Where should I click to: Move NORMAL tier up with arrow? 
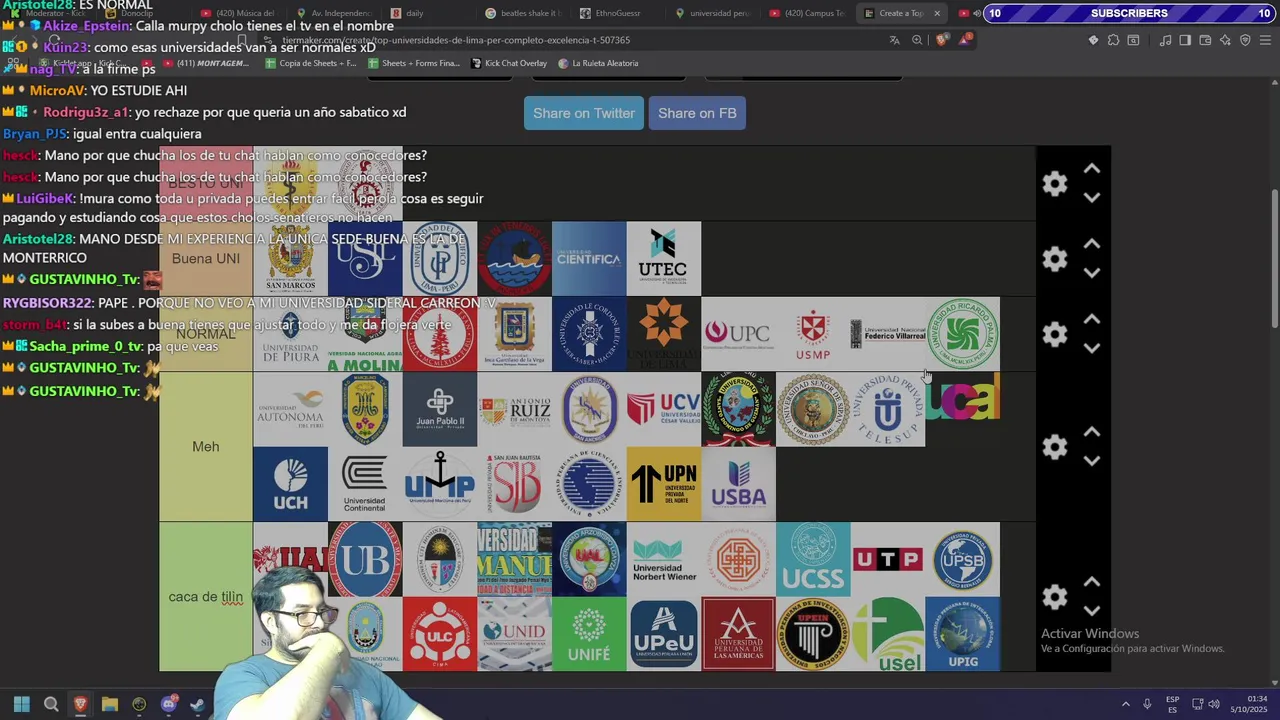1092,319
